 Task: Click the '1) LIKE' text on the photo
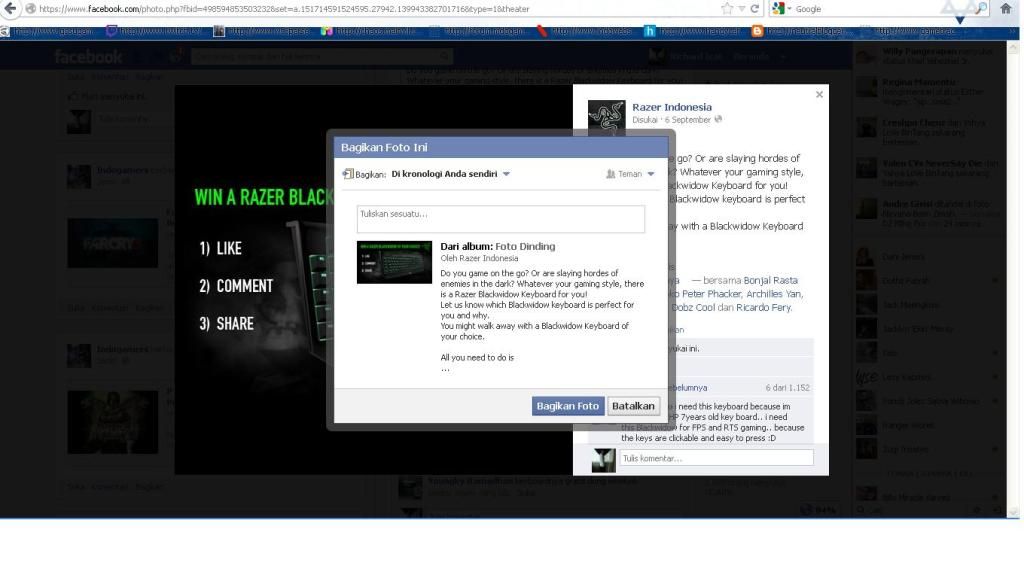(x=221, y=248)
